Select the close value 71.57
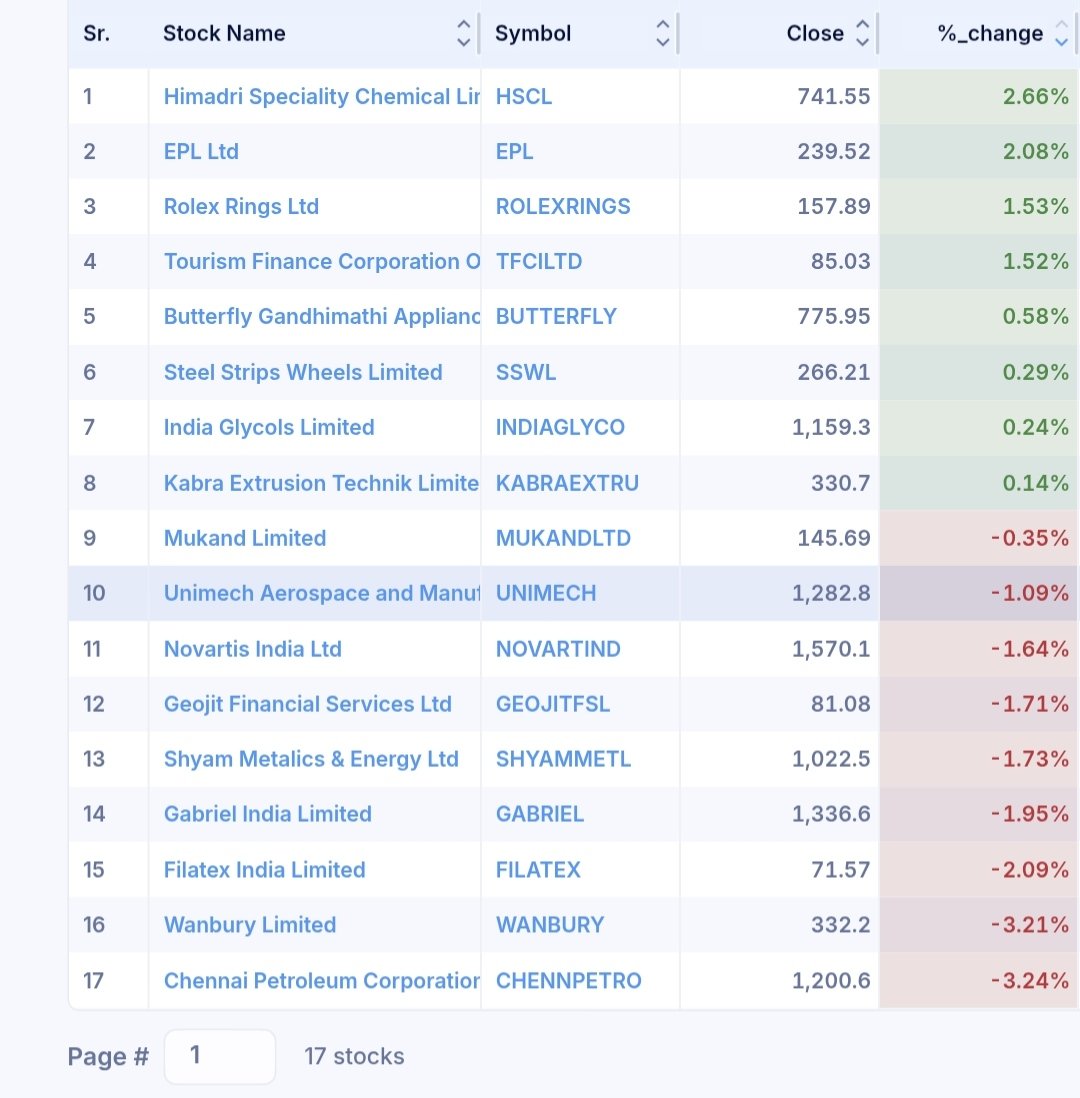Screen dimensions: 1080x1098 coord(840,870)
